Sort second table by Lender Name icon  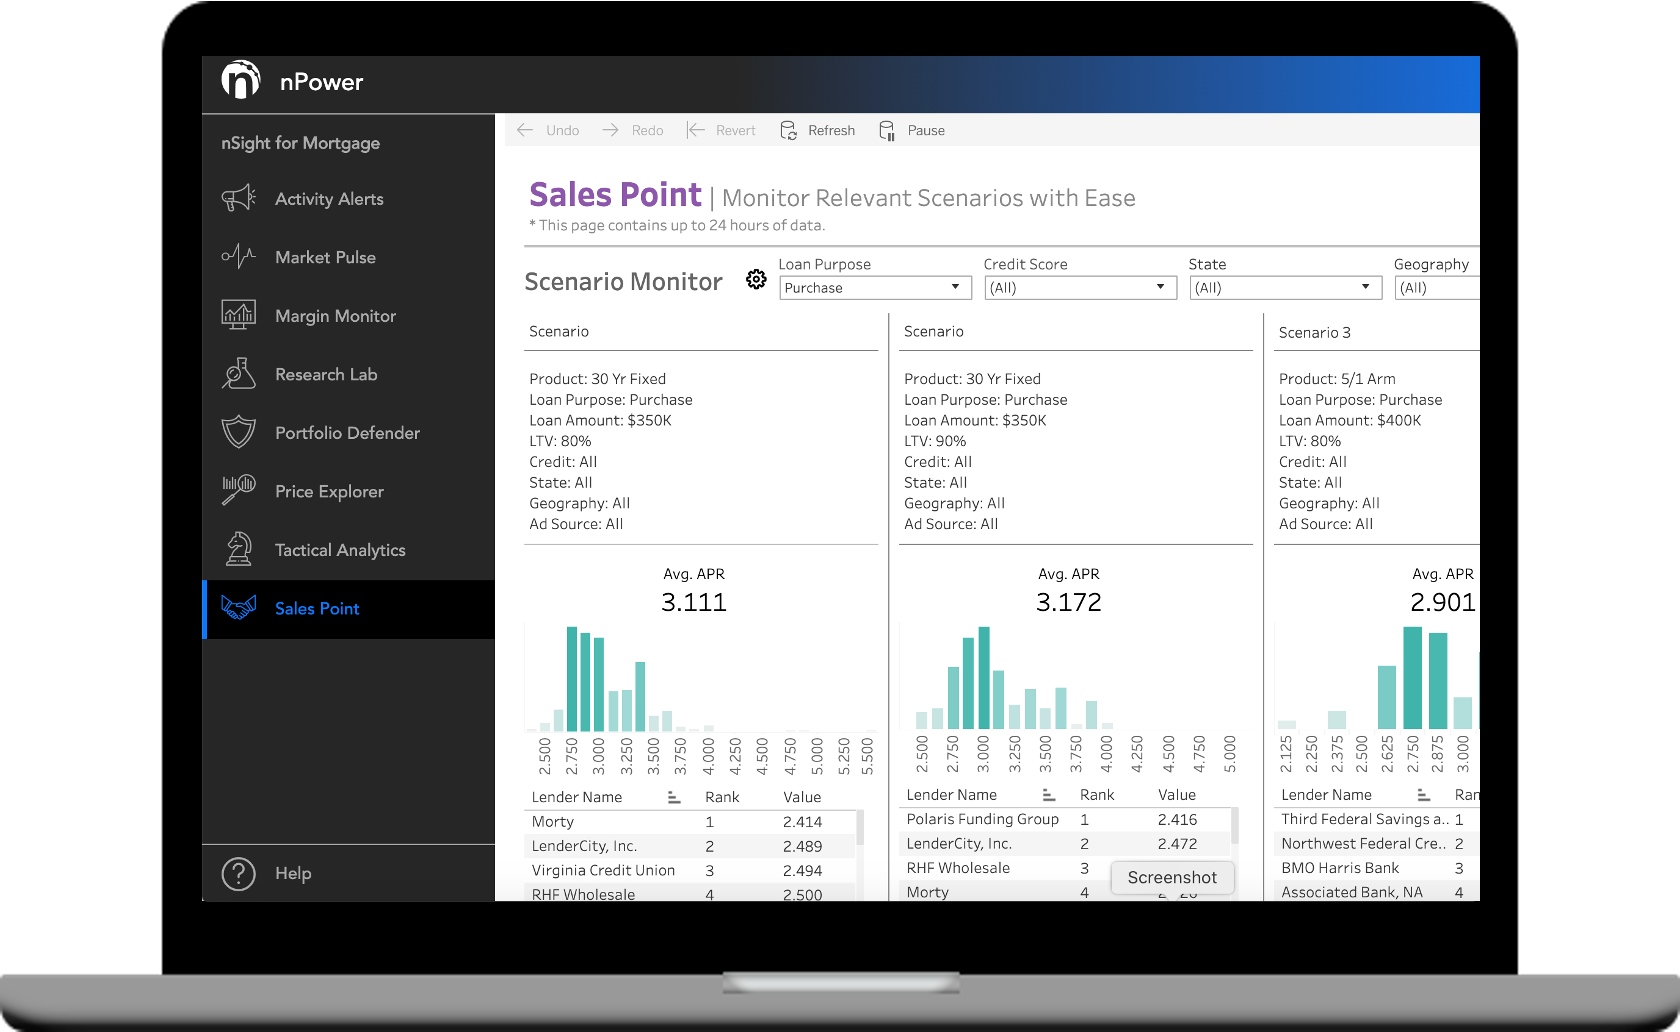[1049, 795]
